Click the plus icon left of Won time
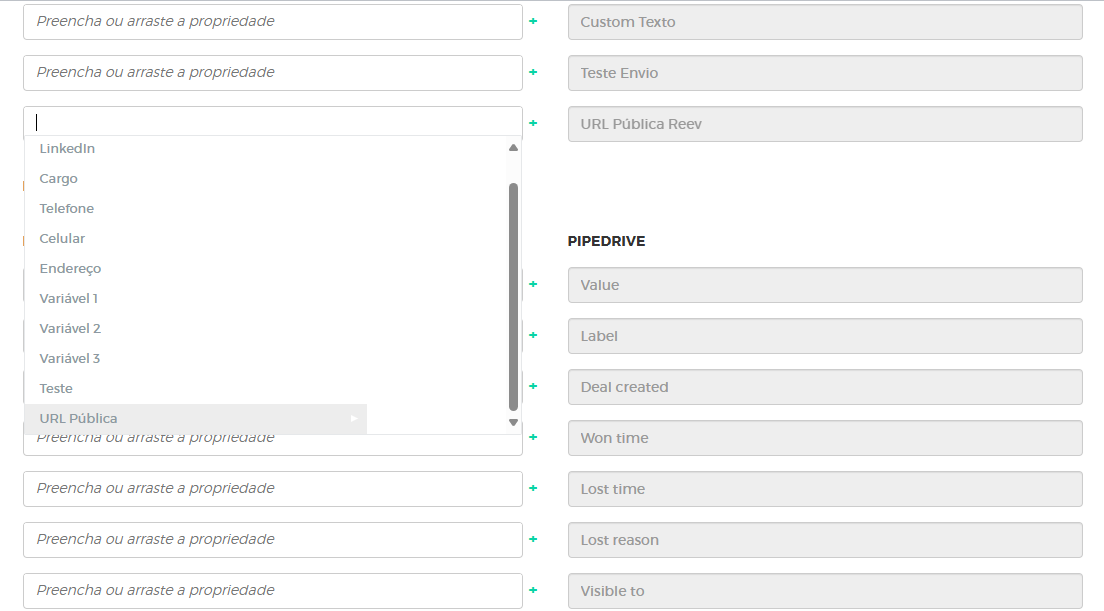The width and height of the screenshot is (1104, 611). pyautogui.click(x=533, y=437)
